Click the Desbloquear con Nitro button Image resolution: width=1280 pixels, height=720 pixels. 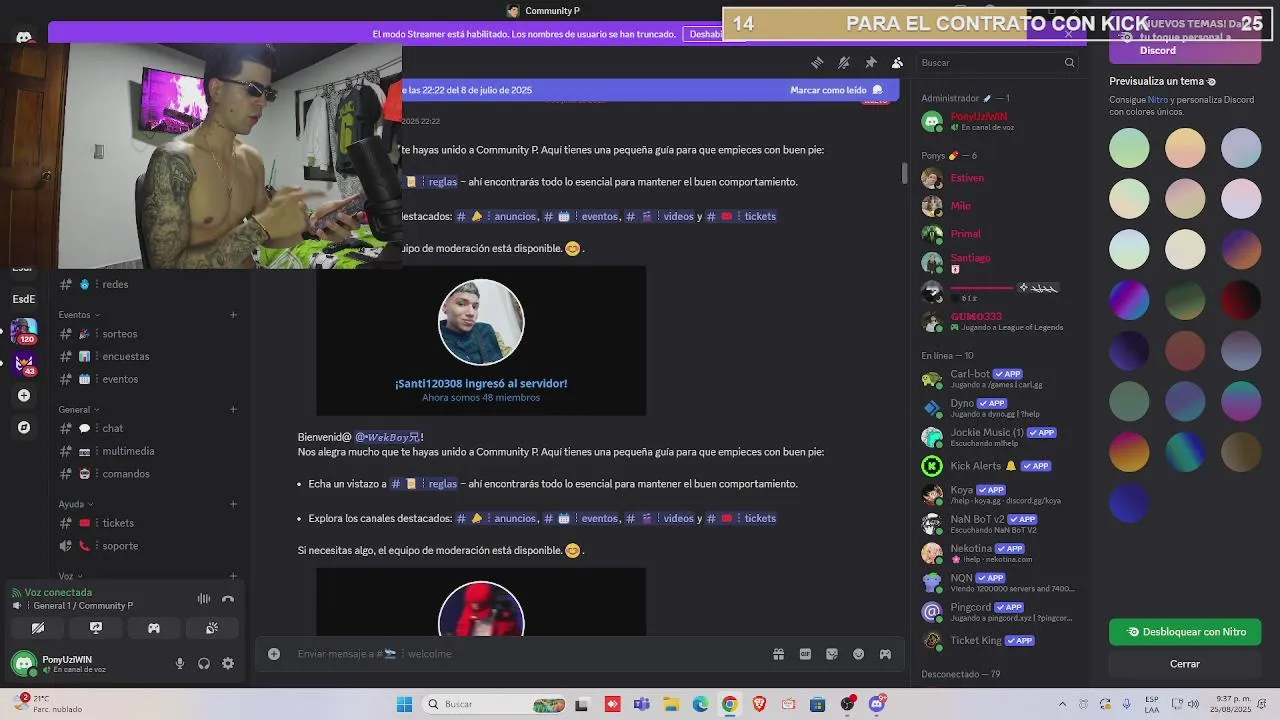[1185, 632]
